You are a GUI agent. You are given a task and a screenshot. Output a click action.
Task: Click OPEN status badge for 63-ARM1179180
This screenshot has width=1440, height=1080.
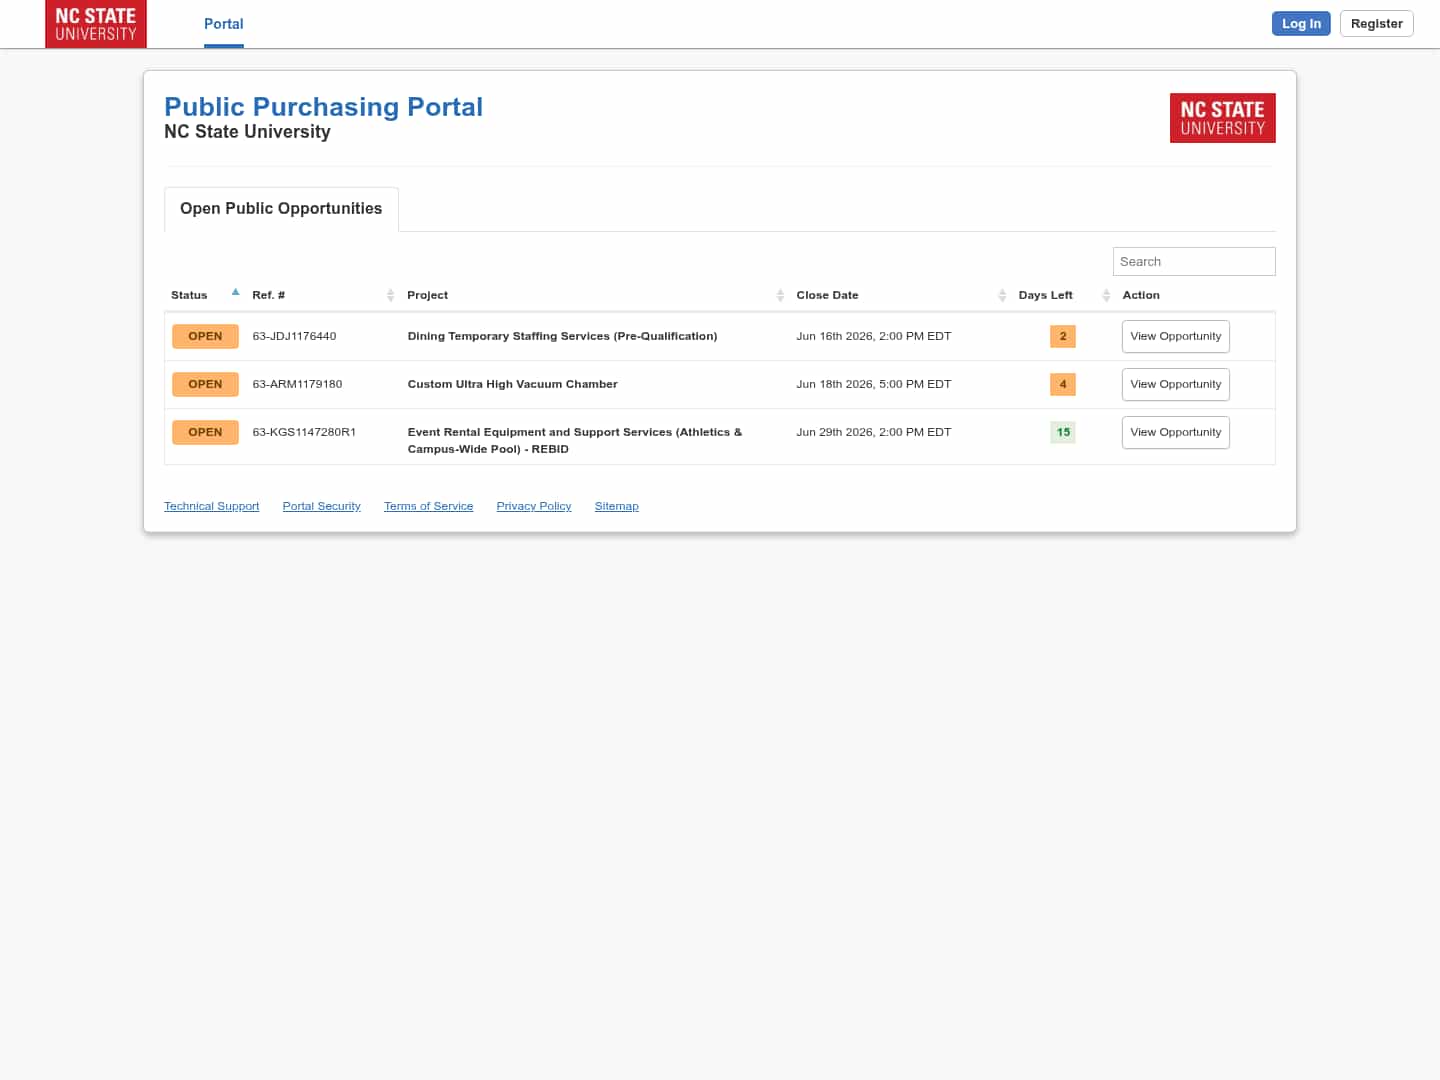pos(205,384)
